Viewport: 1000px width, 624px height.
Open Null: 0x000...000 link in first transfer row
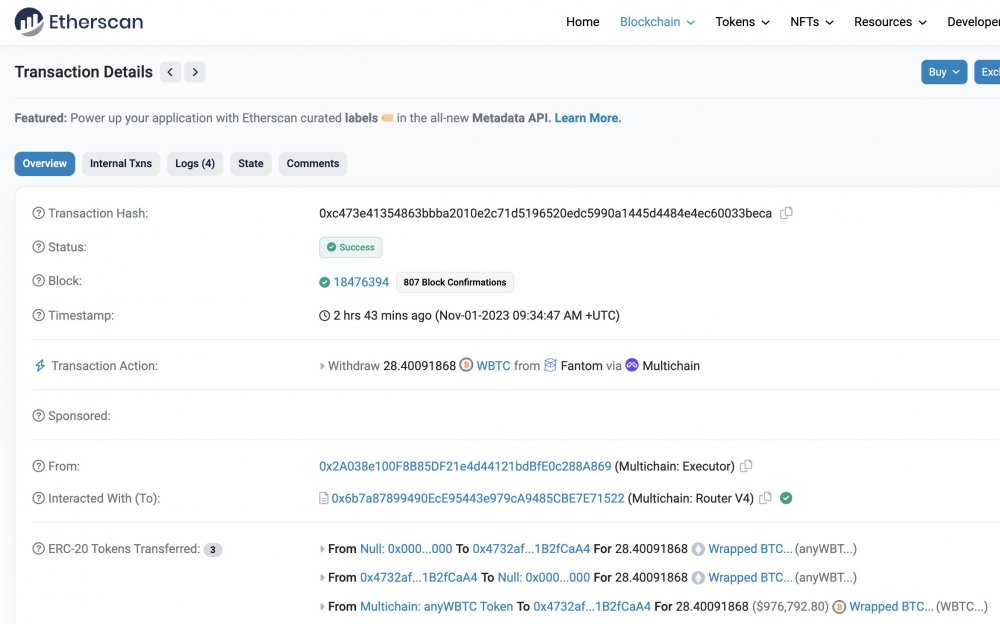pyautogui.click(x=406, y=549)
